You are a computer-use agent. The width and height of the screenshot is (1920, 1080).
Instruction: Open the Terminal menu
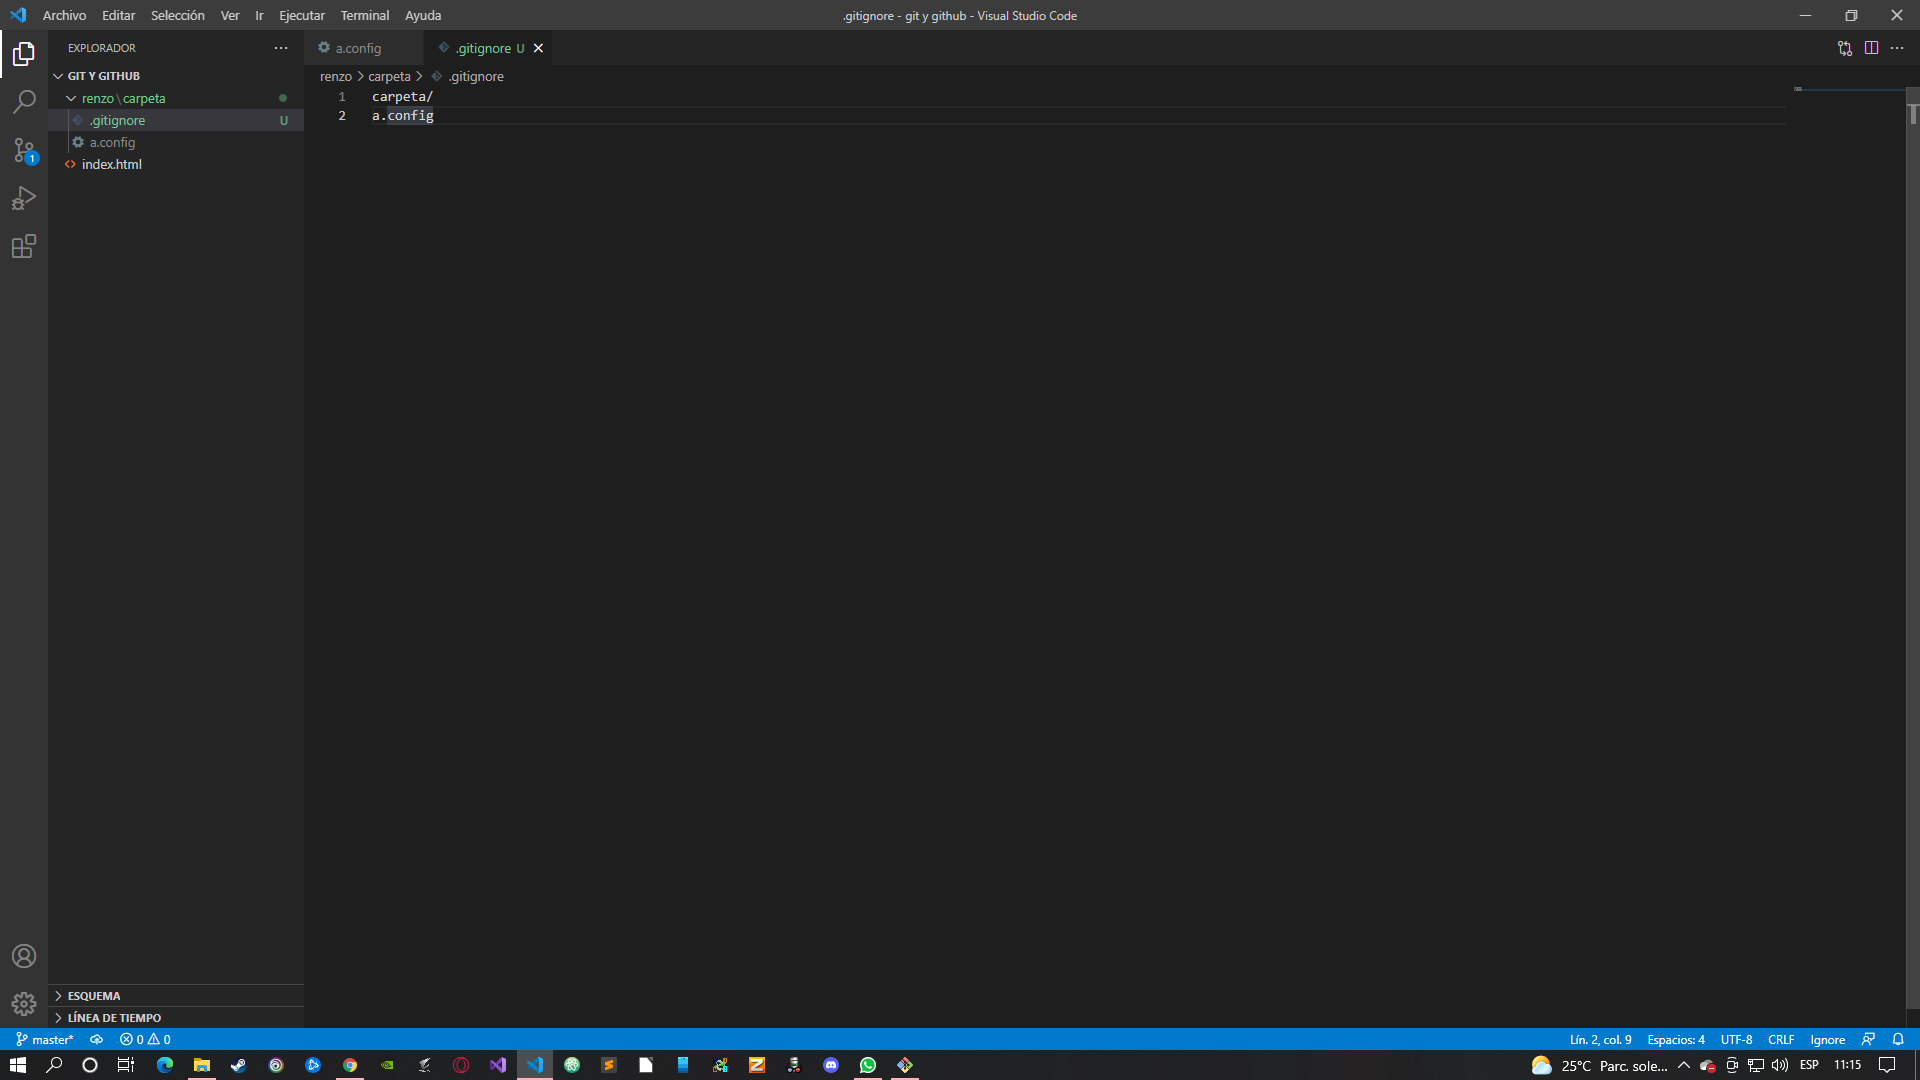click(x=365, y=15)
